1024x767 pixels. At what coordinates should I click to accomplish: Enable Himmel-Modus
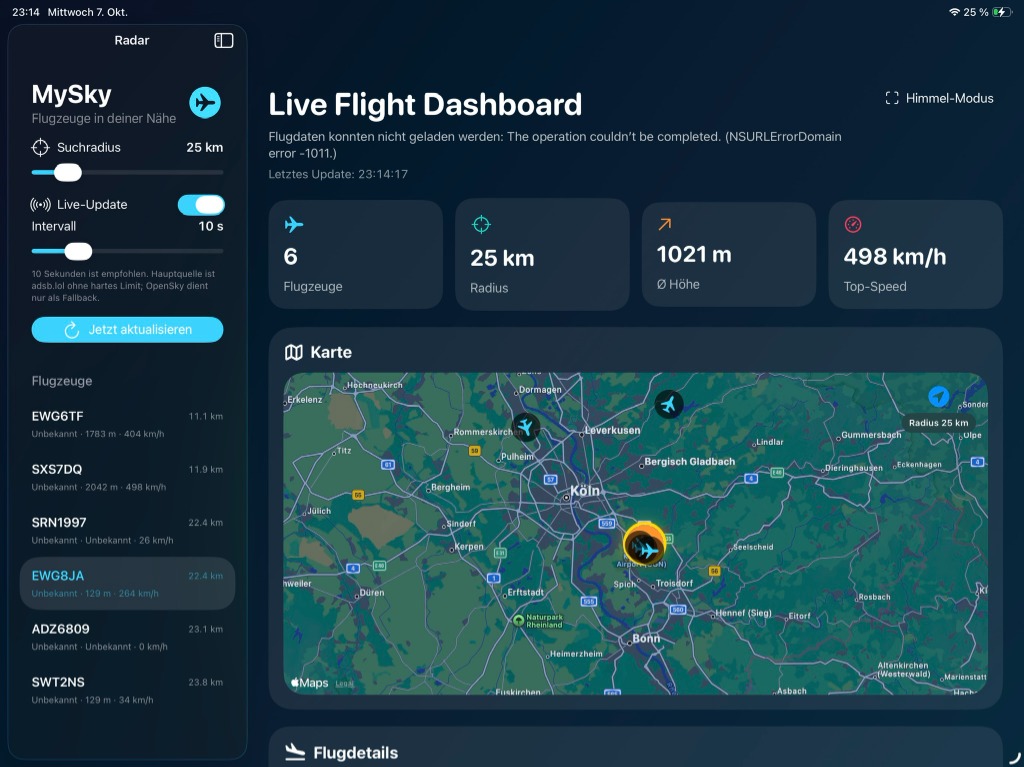pos(939,99)
